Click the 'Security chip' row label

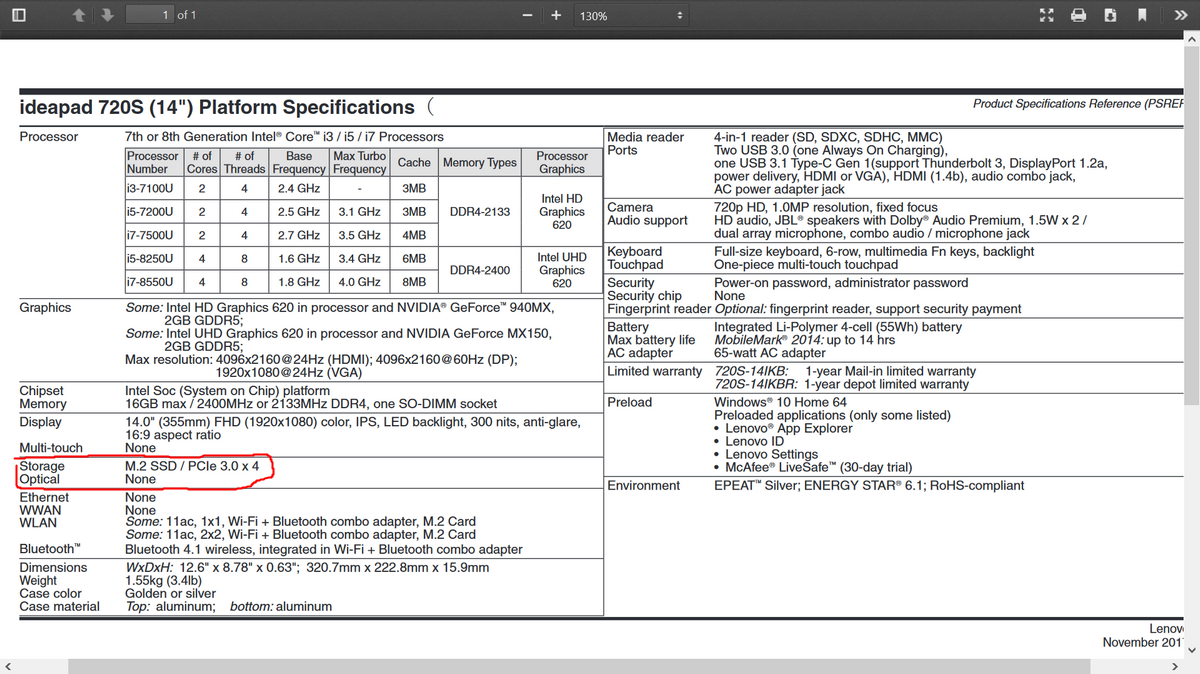click(645, 296)
